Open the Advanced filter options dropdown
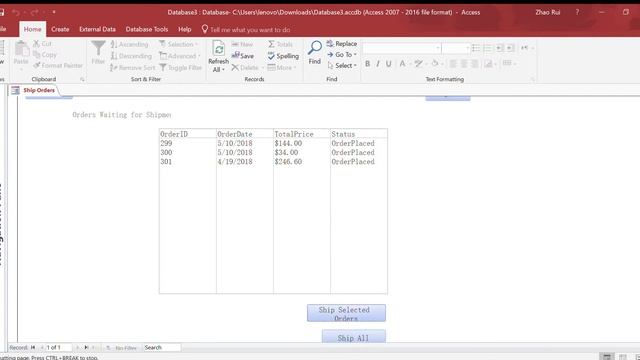 tap(180, 56)
